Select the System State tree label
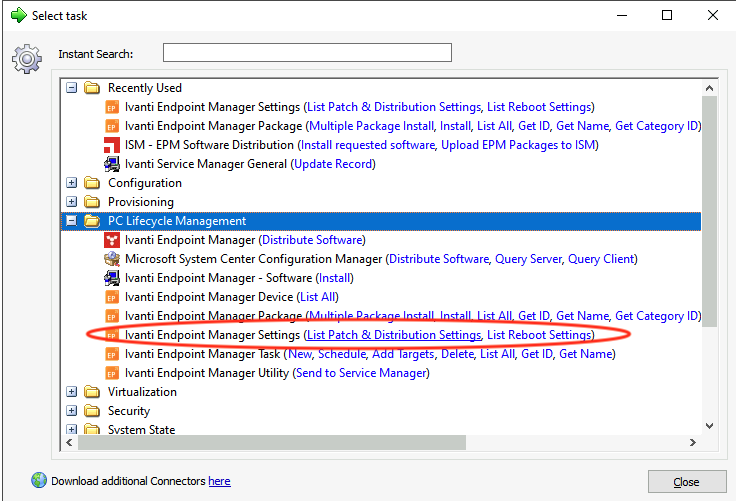 click(141, 429)
